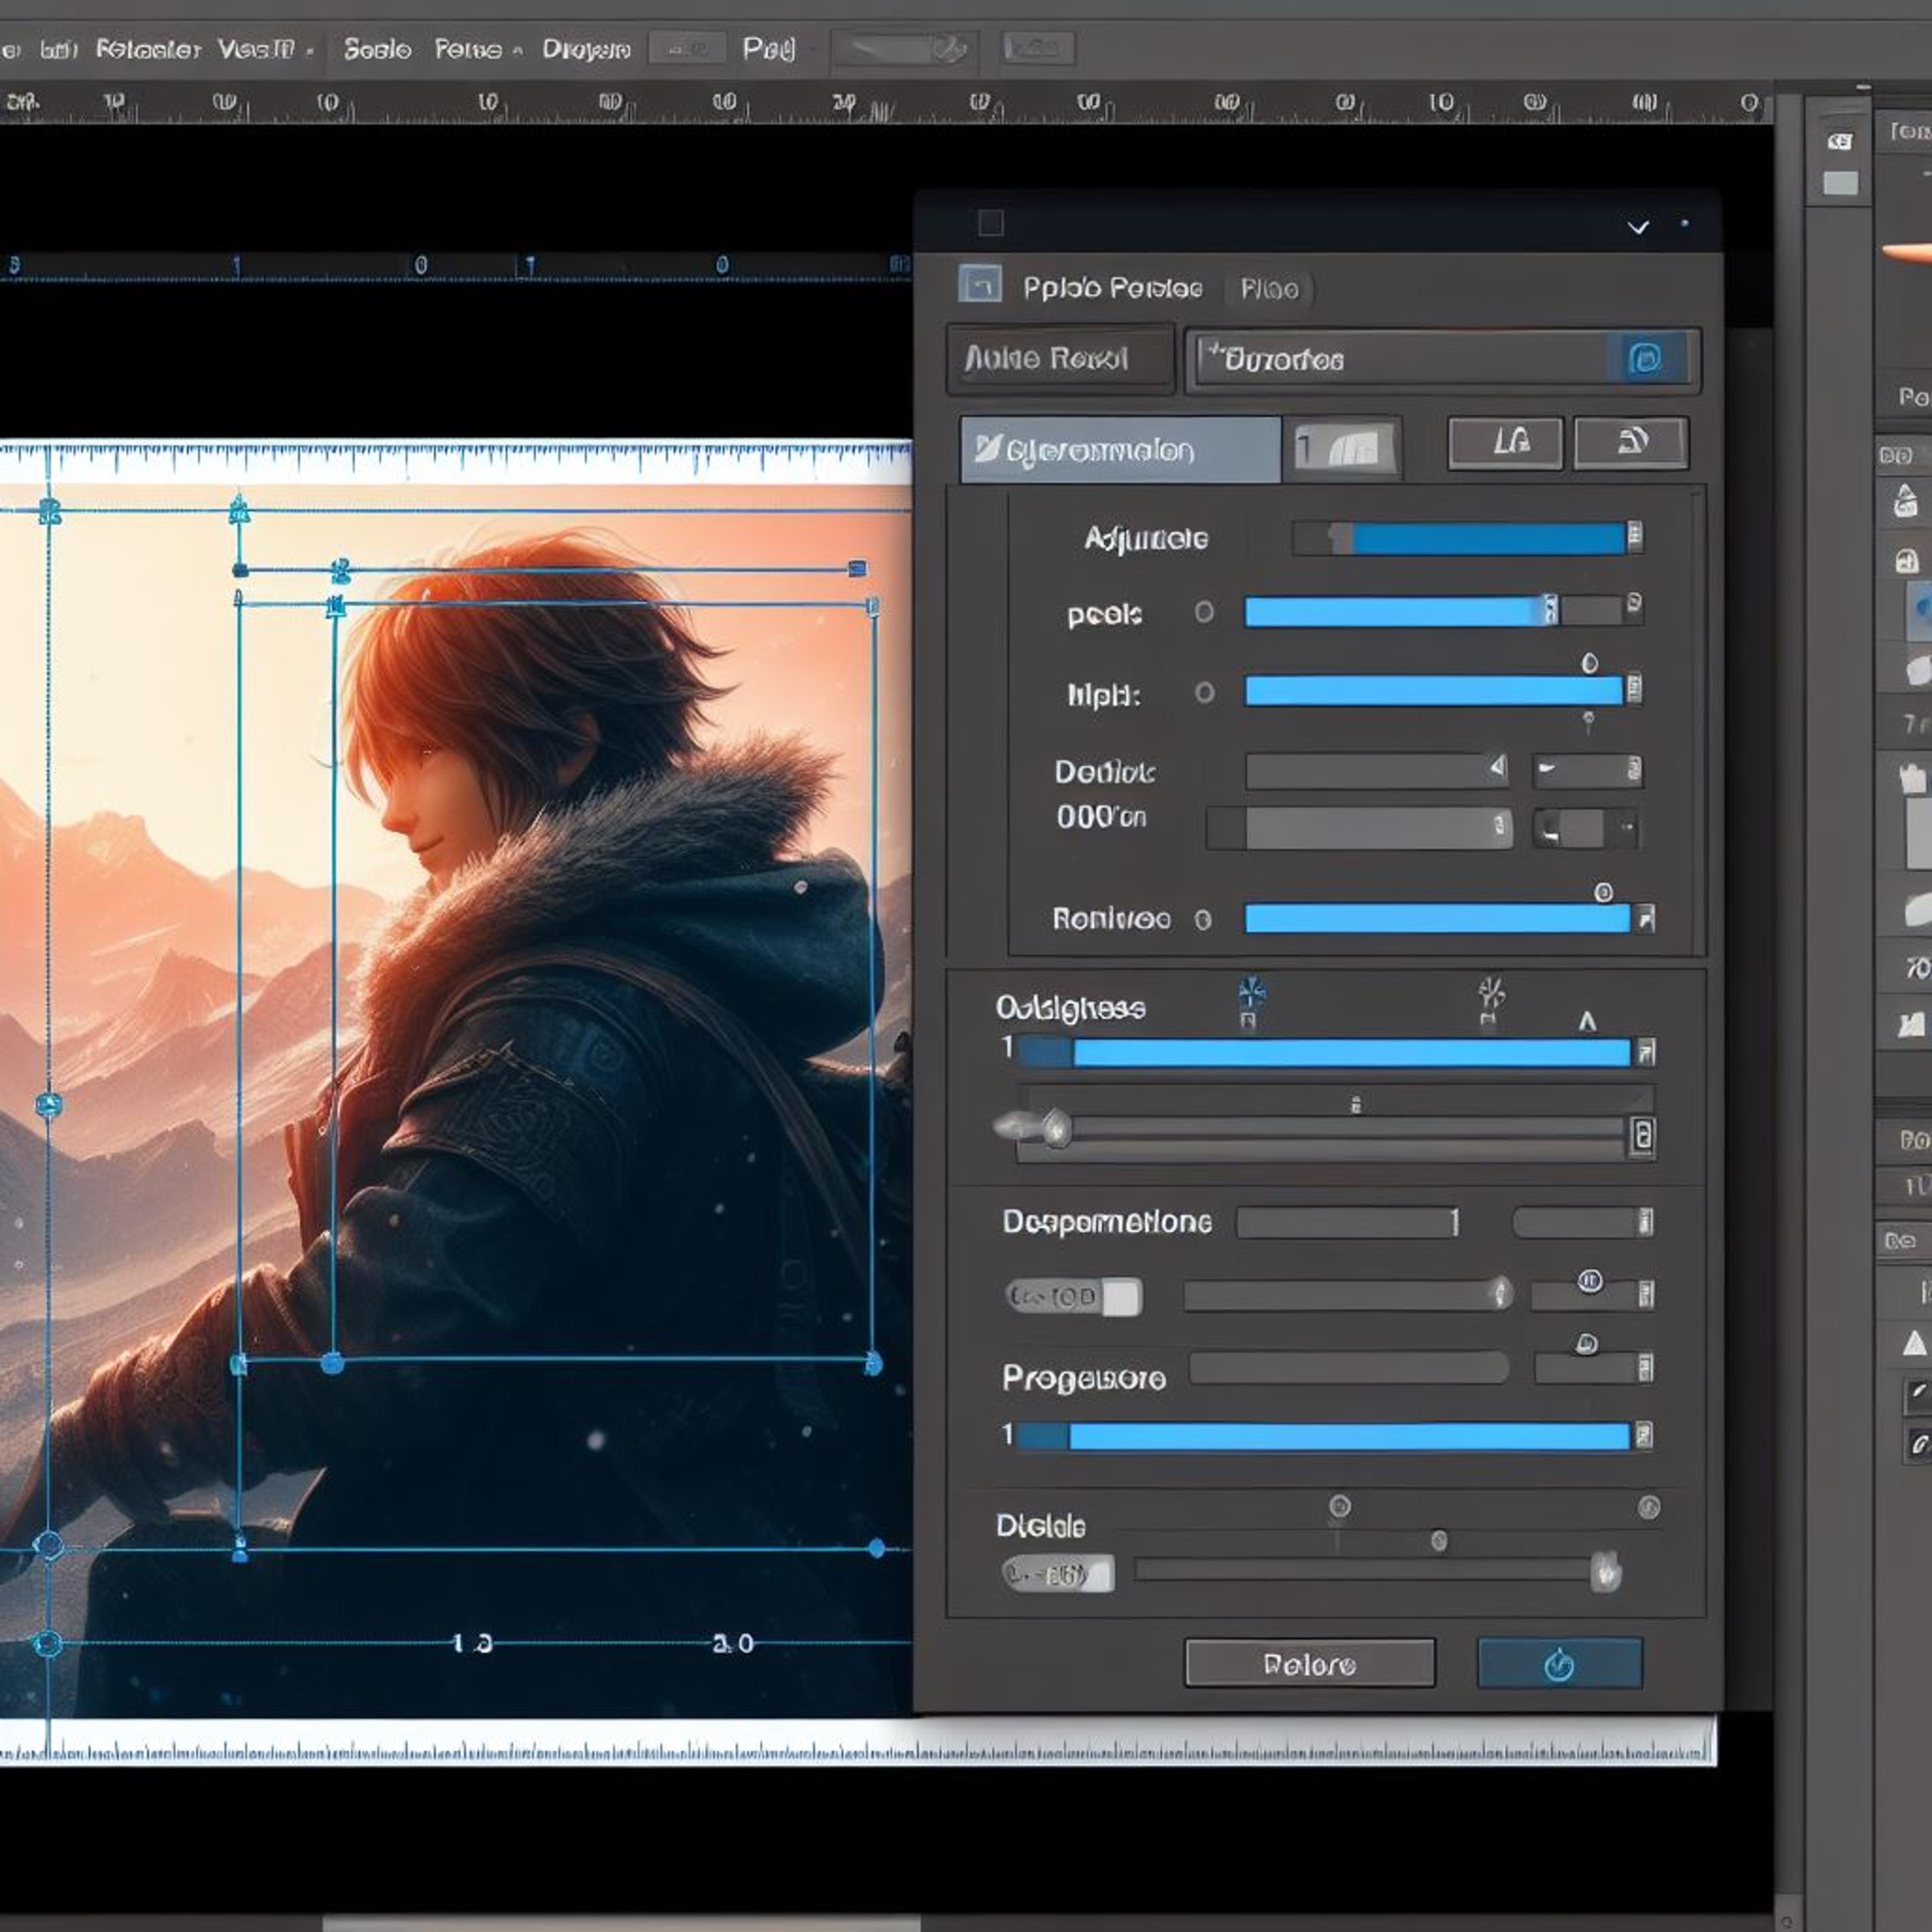
Task: Click the Deopernerione input field
Action: point(1348,1222)
